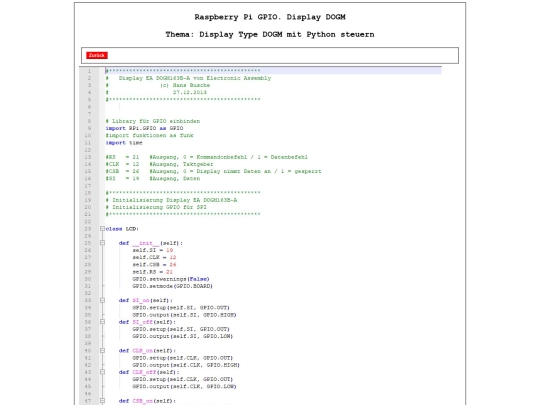Click line number 12 in the gutter
The image size is (540, 405).
(88, 150)
